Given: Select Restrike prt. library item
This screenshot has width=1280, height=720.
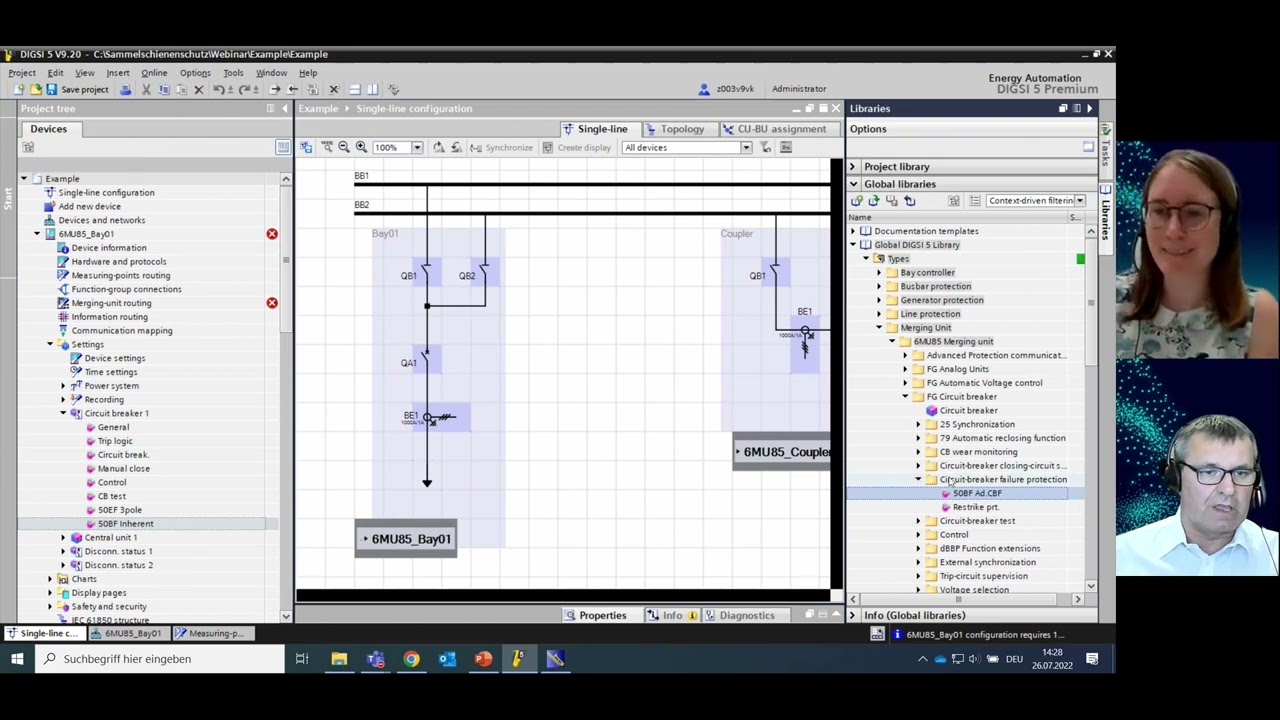Looking at the screenshot, I should (x=975, y=507).
